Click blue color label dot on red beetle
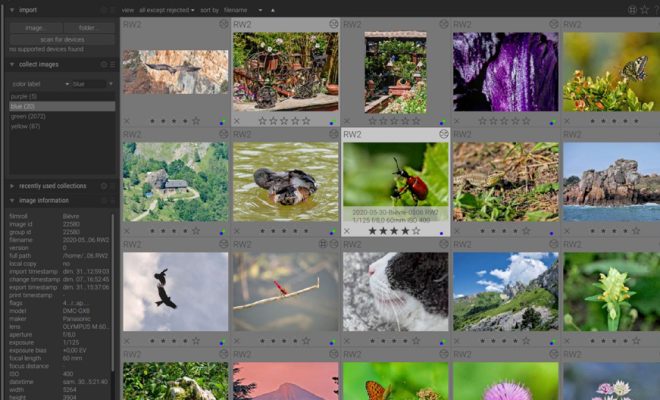Viewport: 660px width, 400px height. click(x=442, y=232)
